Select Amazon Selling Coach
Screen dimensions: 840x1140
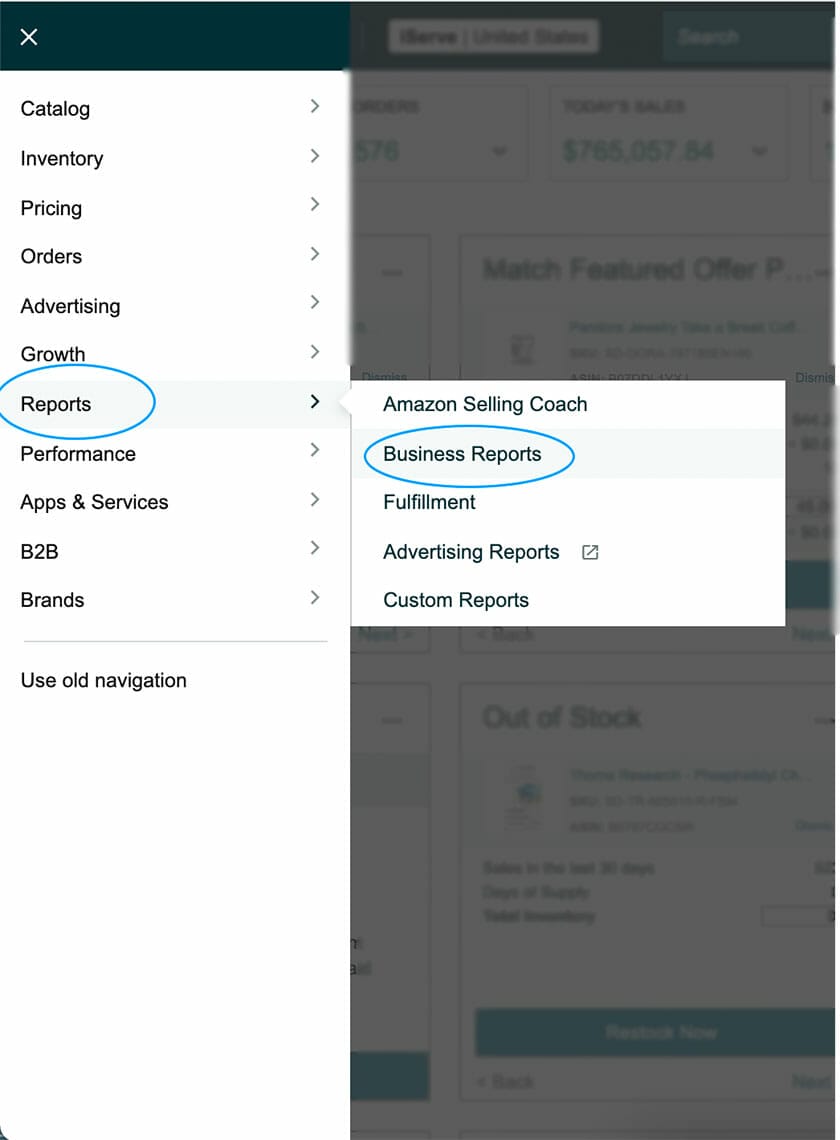pos(485,404)
